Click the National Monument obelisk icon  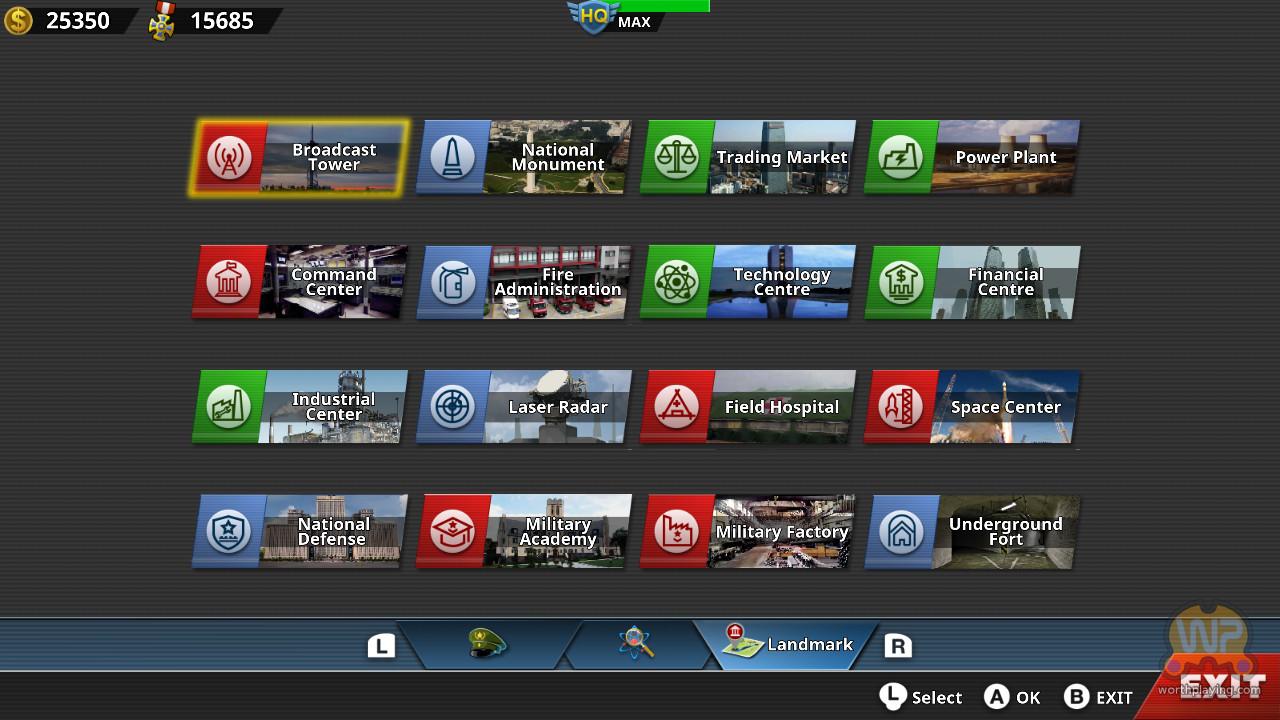(453, 158)
